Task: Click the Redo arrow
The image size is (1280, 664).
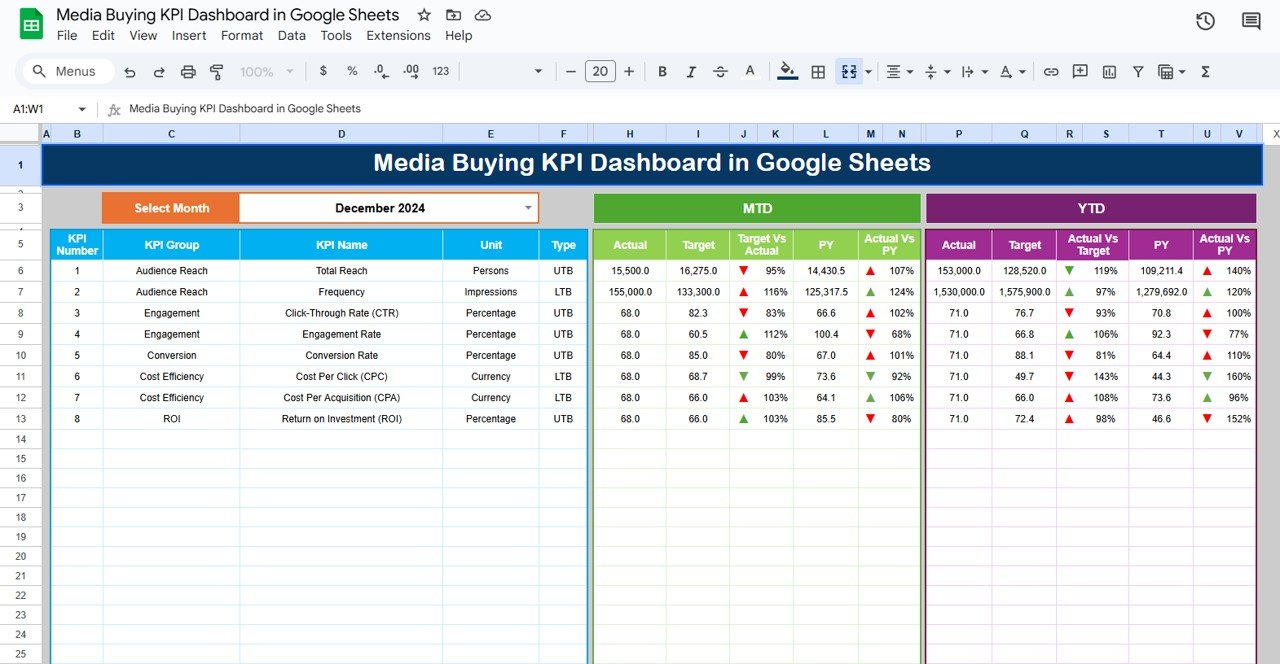Action: point(159,72)
